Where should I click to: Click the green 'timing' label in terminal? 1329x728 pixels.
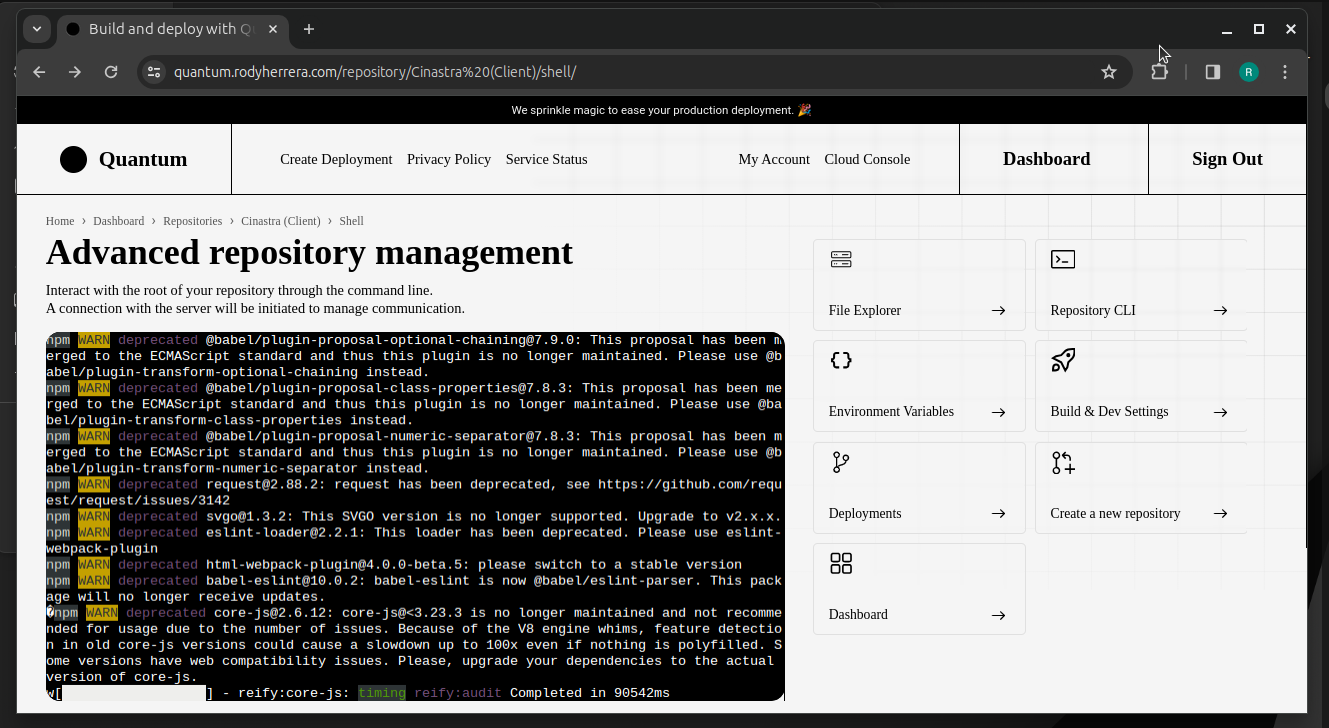point(382,693)
